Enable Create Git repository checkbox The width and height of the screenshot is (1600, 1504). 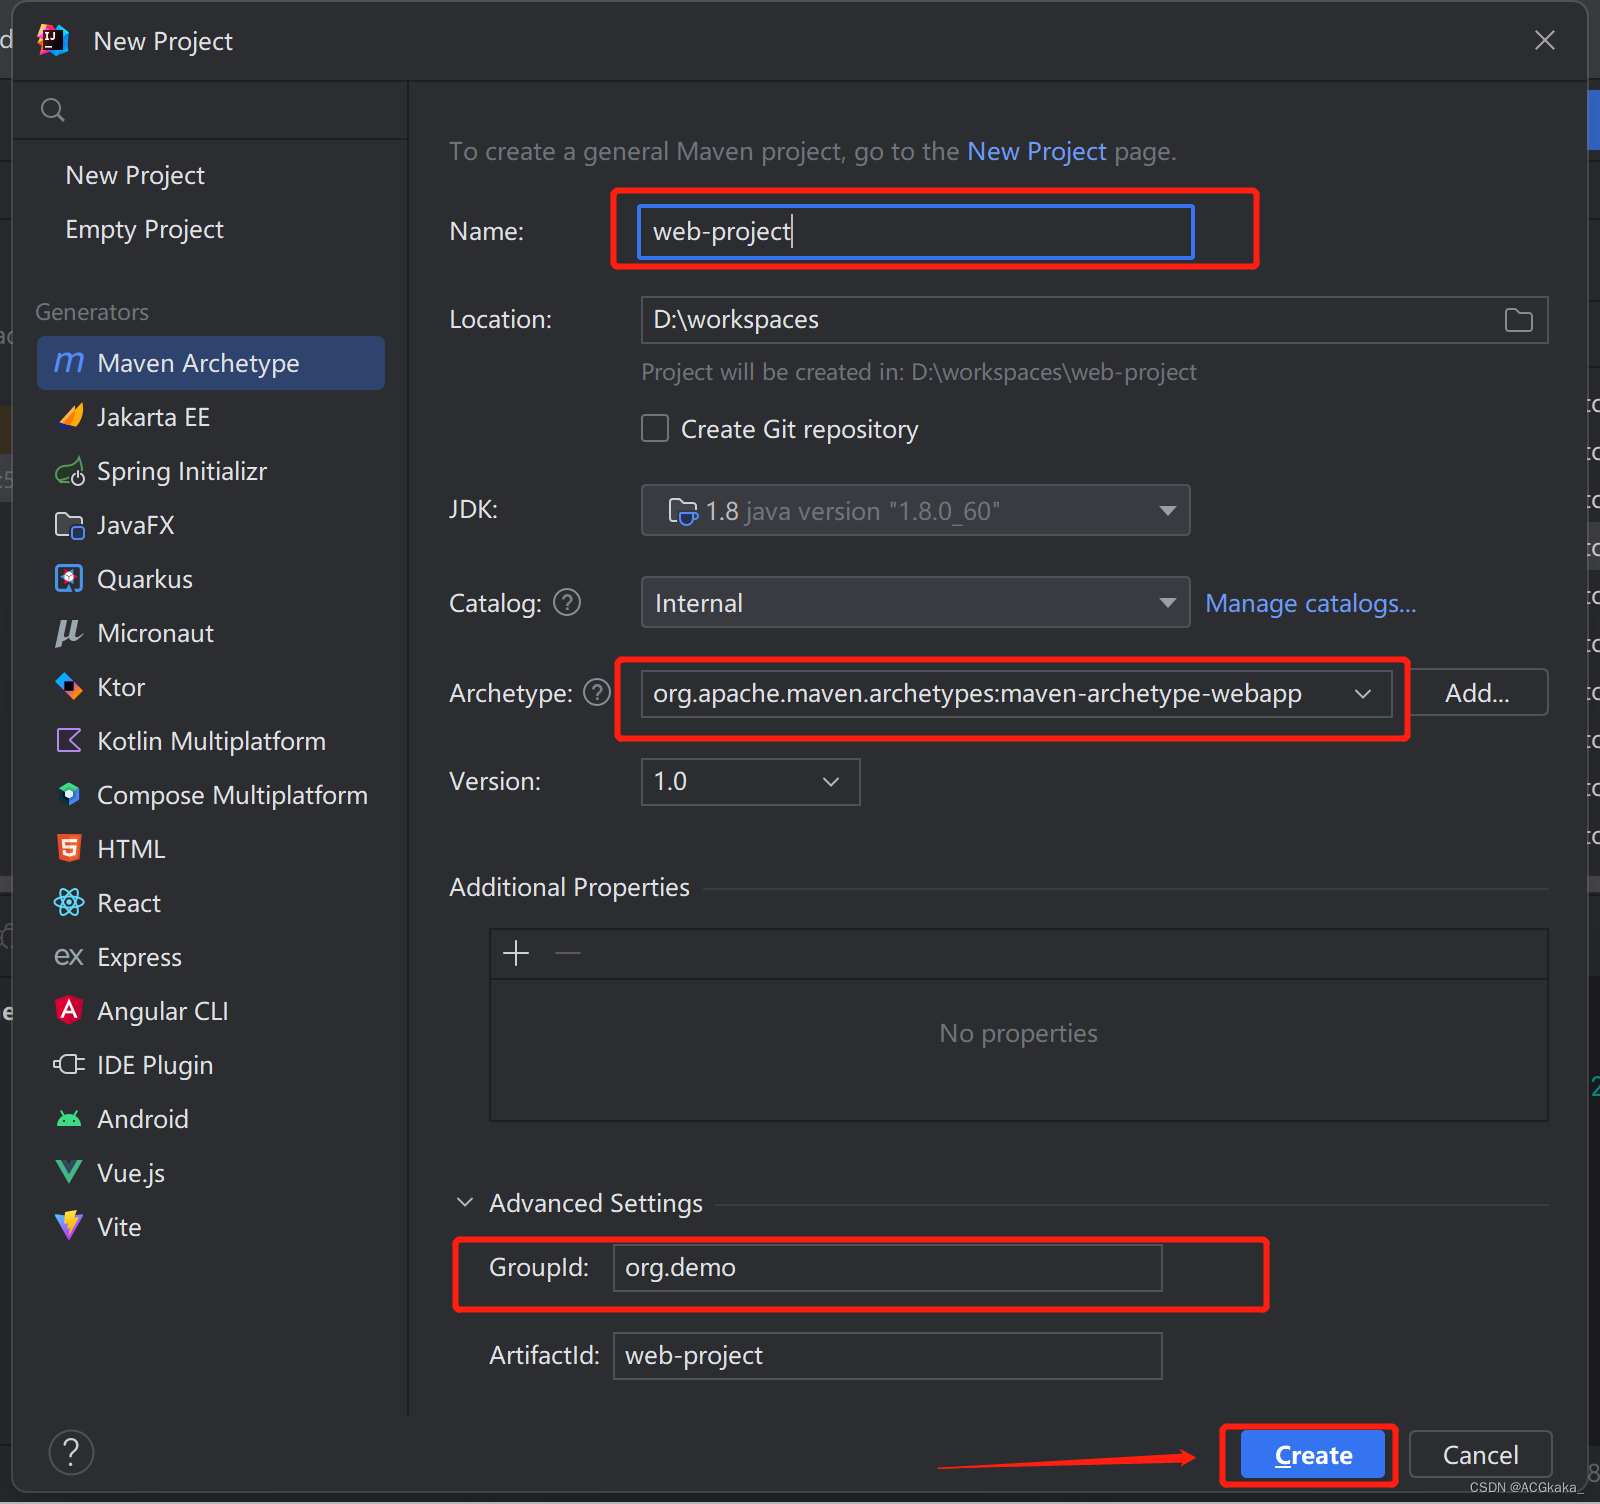655,428
